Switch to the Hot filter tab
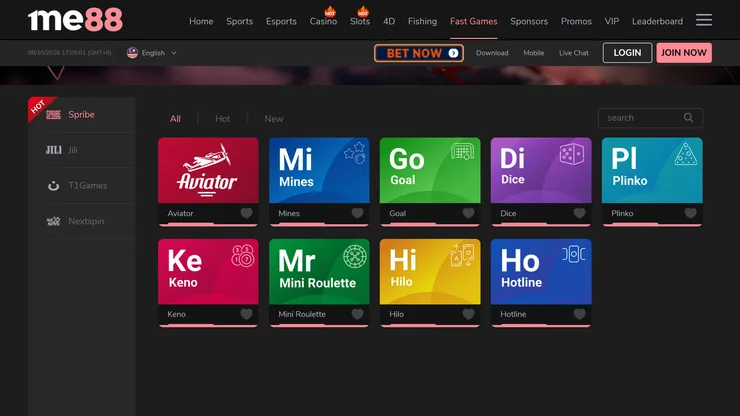The image size is (740, 416). [x=223, y=119]
